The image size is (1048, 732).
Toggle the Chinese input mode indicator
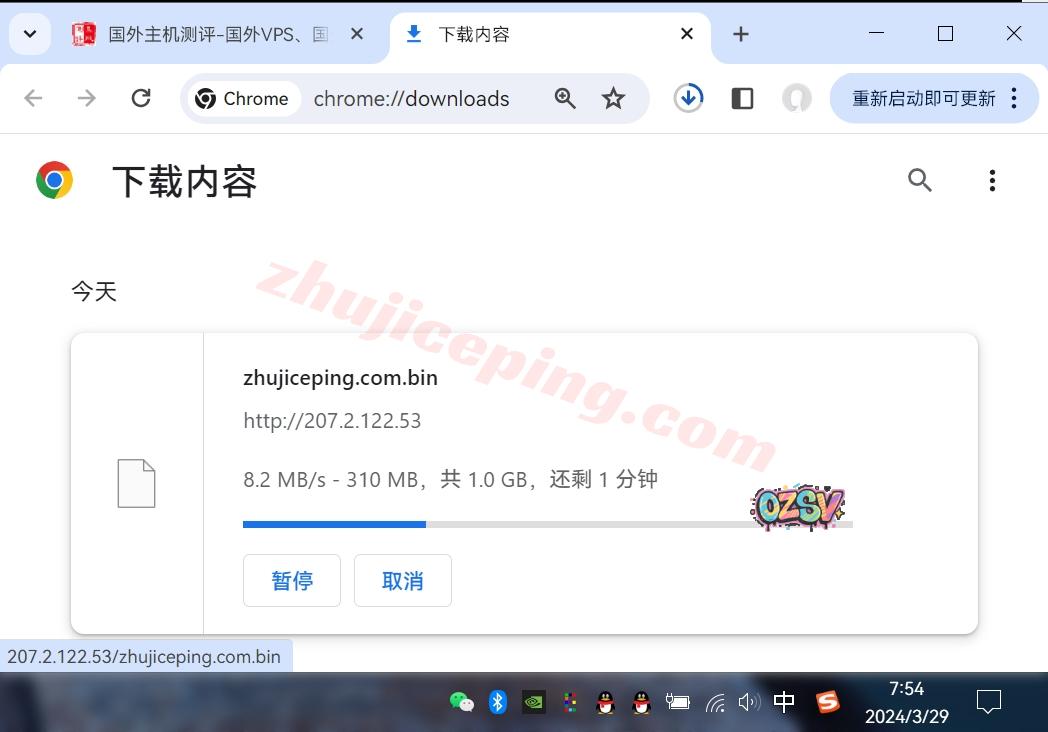pyautogui.click(x=784, y=702)
